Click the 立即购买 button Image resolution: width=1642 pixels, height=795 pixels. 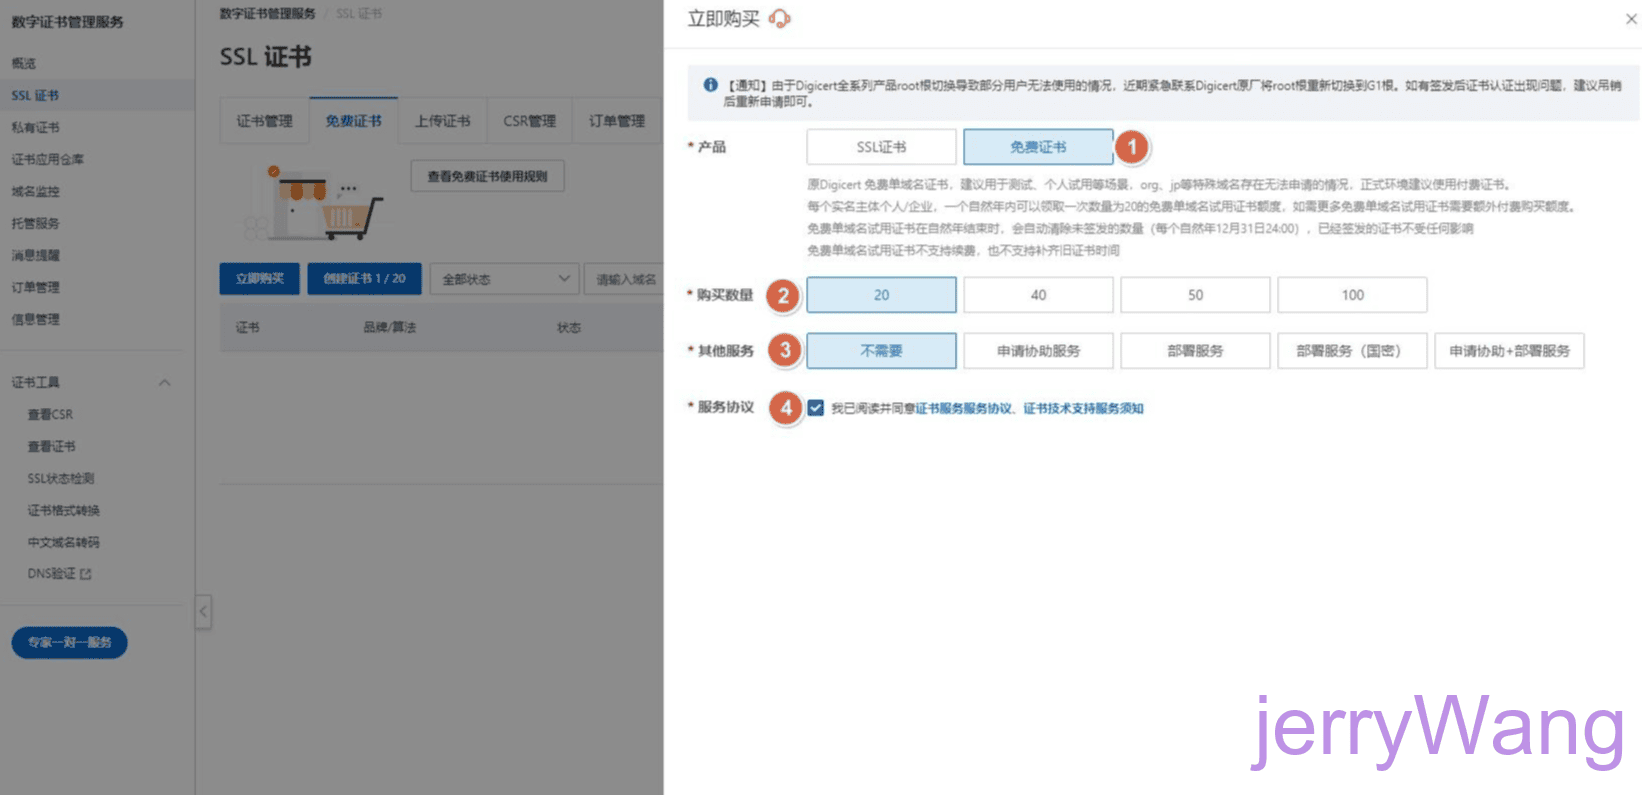tap(259, 279)
